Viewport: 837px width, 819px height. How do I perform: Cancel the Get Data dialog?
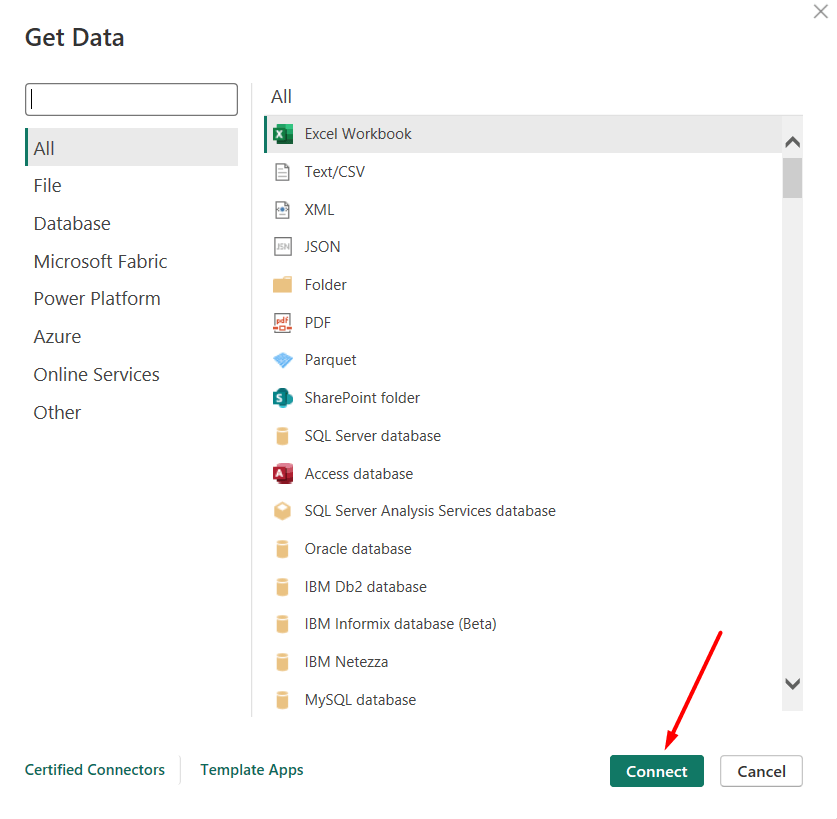pyautogui.click(x=761, y=771)
